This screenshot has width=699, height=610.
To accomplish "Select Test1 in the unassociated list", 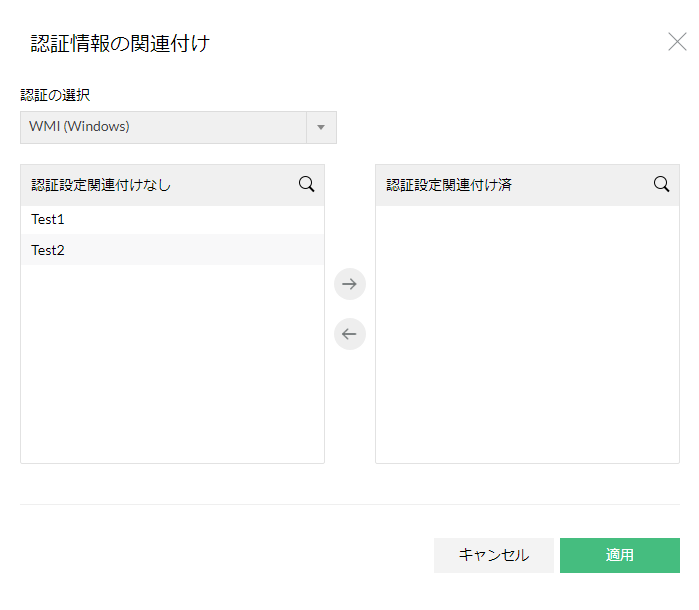I will tap(48, 220).
